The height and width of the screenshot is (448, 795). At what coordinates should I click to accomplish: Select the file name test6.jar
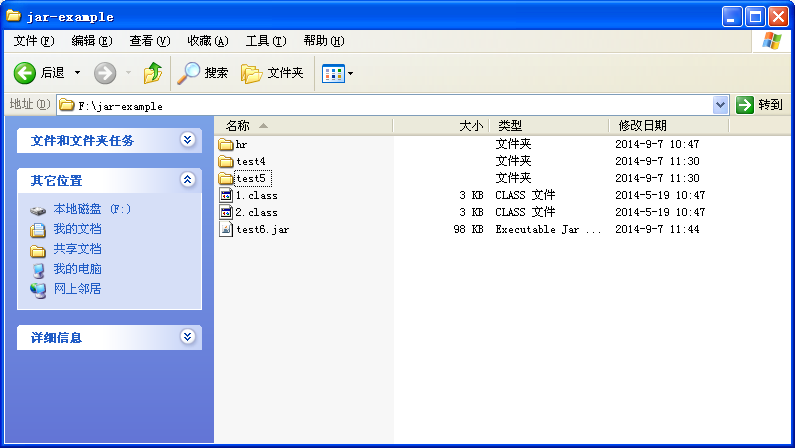pos(263,230)
